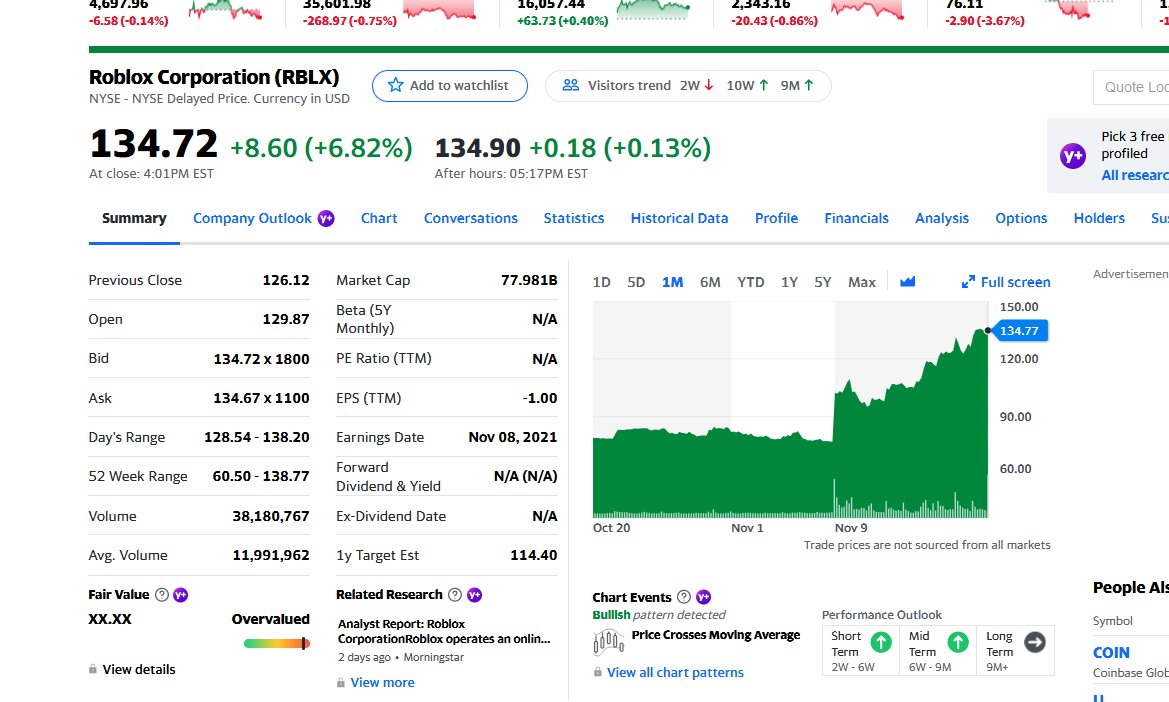The height and width of the screenshot is (702, 1169).
Task: Click the View details link
Action: (139, 669)
